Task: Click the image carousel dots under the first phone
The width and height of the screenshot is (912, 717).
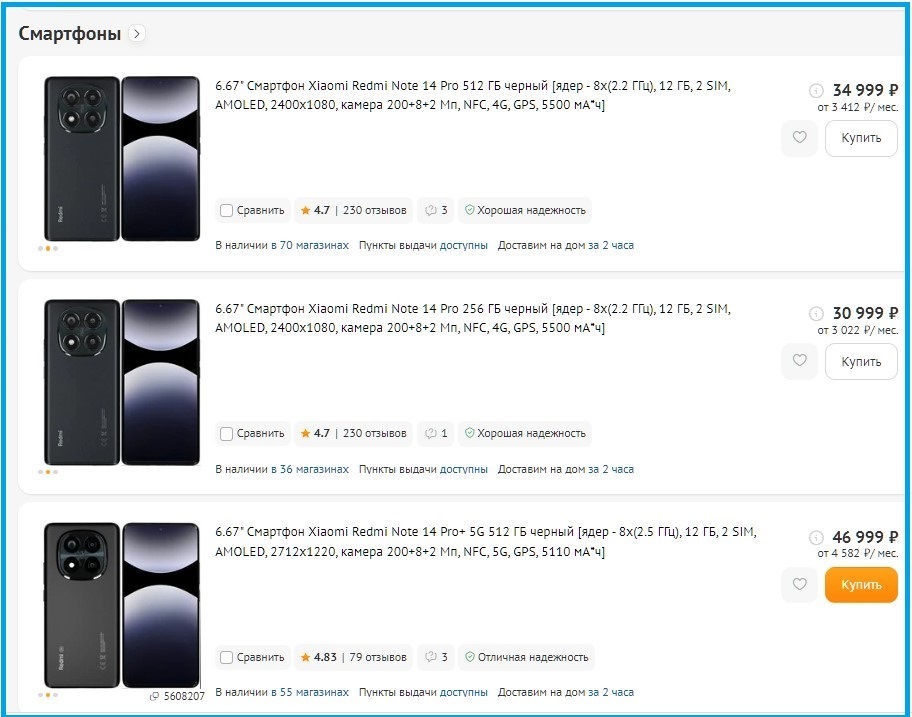Action: click(48, 248)
